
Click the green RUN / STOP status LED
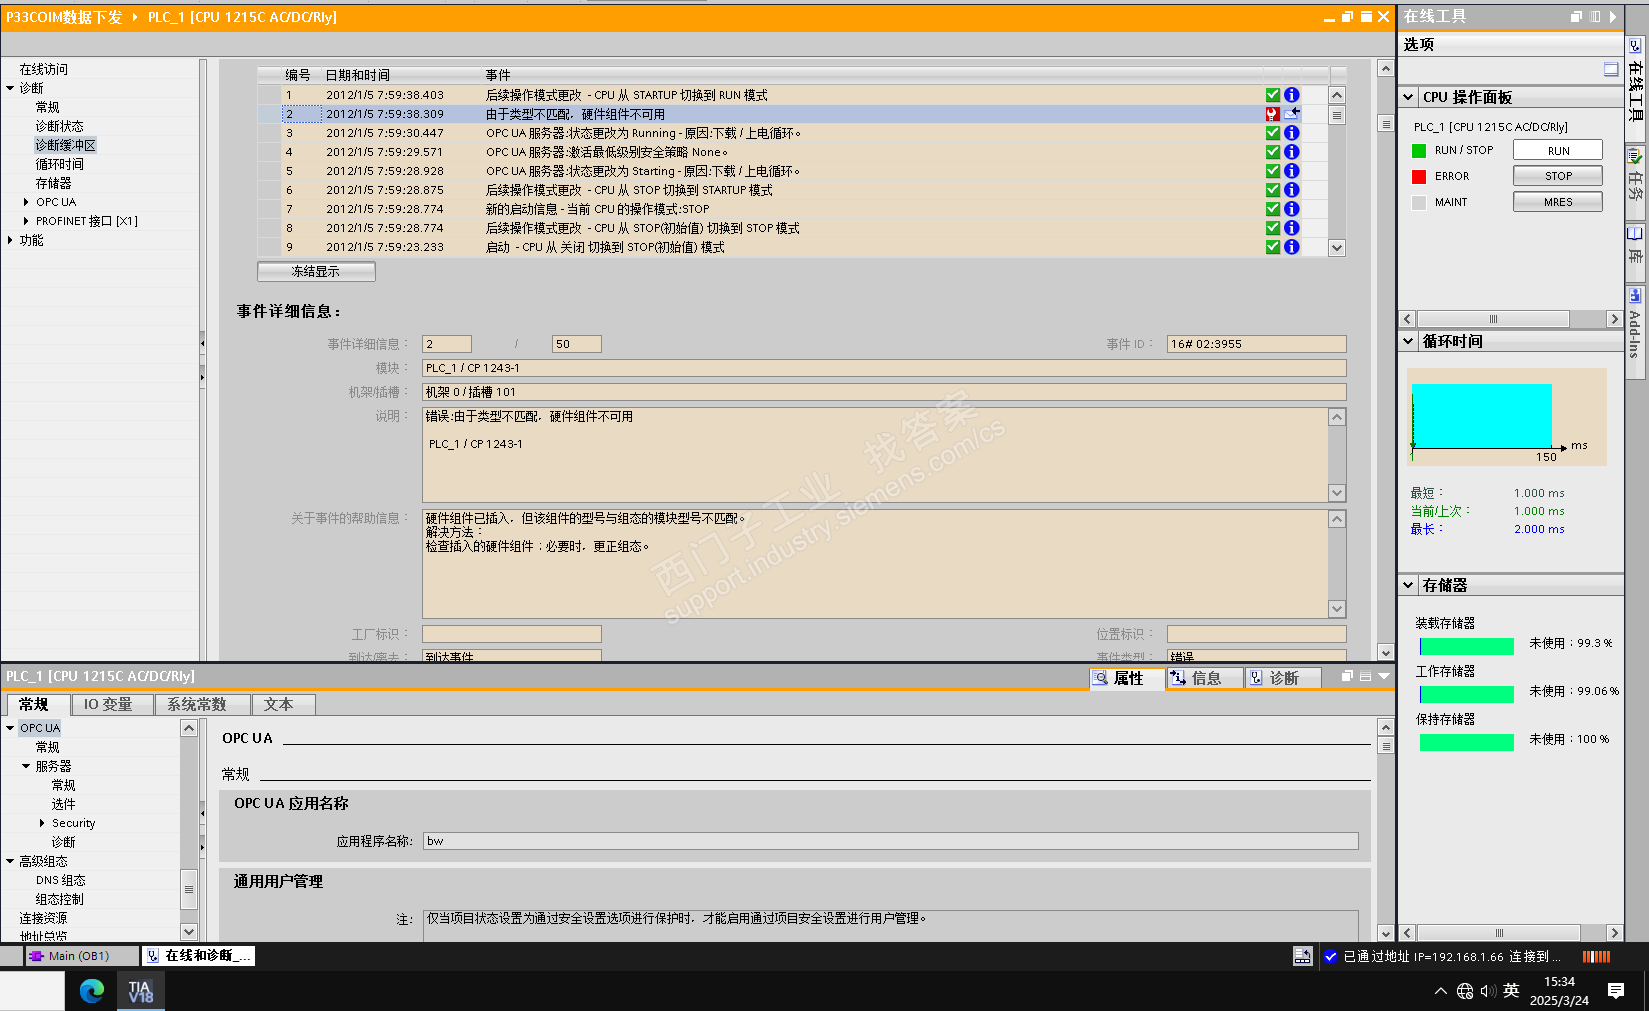(x=1419, y=151)
